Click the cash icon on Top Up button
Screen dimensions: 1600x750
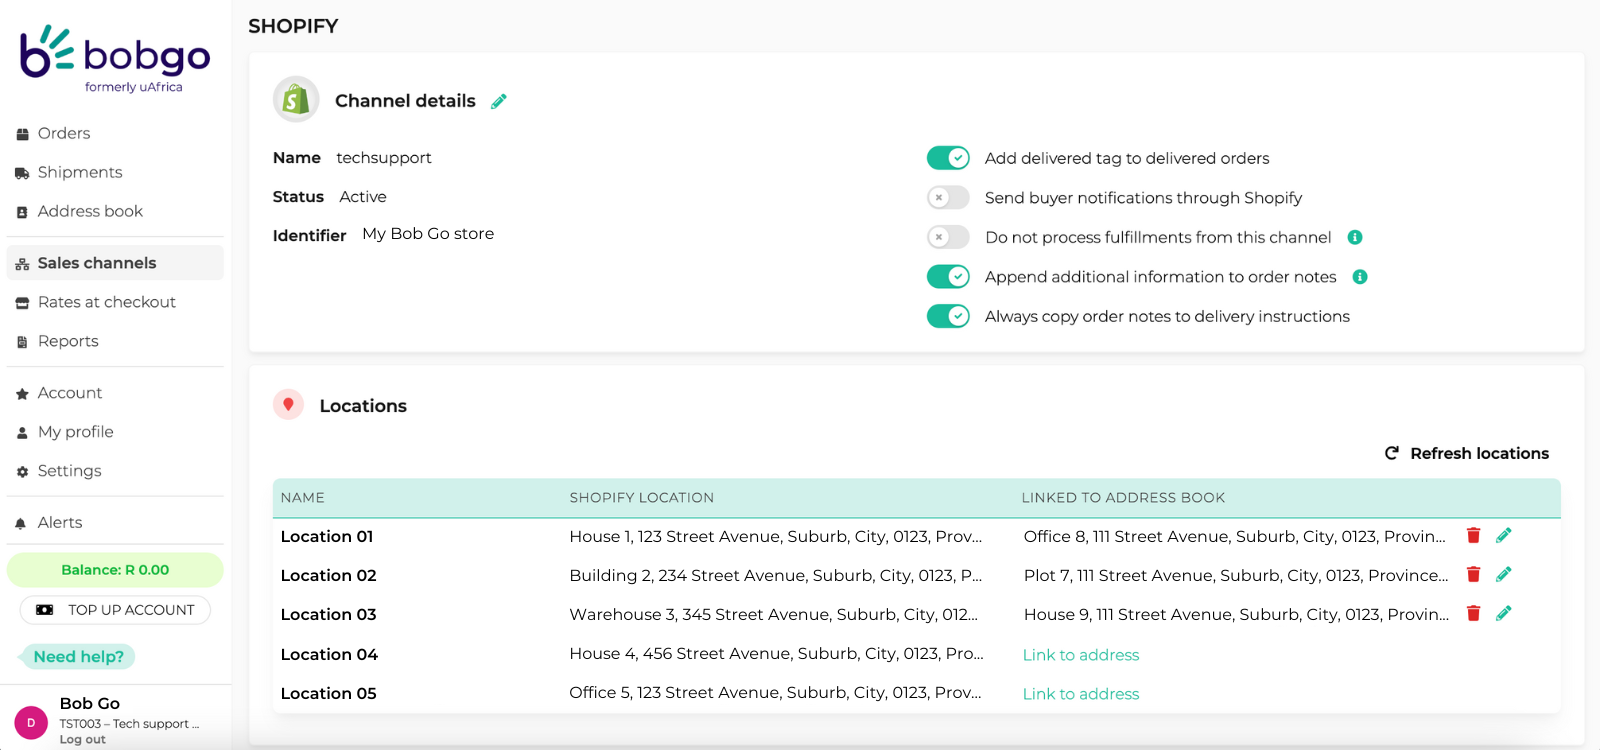45,610
